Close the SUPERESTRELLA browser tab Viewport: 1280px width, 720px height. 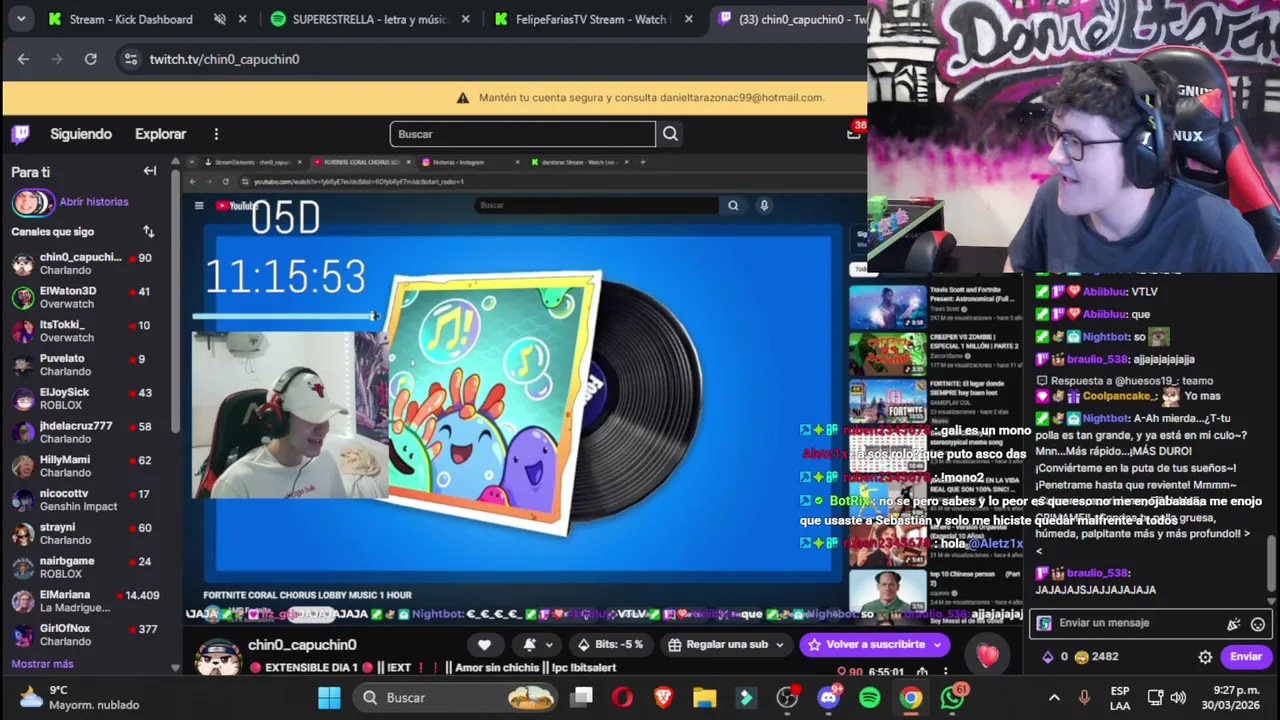click(465, 19)
